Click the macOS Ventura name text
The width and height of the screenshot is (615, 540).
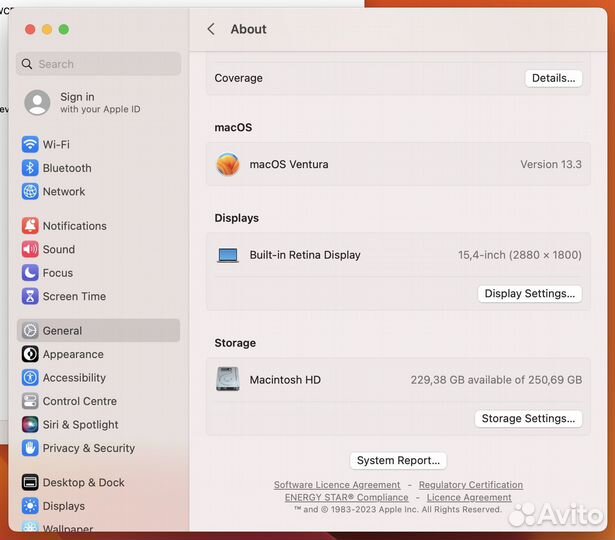point(289,164)
